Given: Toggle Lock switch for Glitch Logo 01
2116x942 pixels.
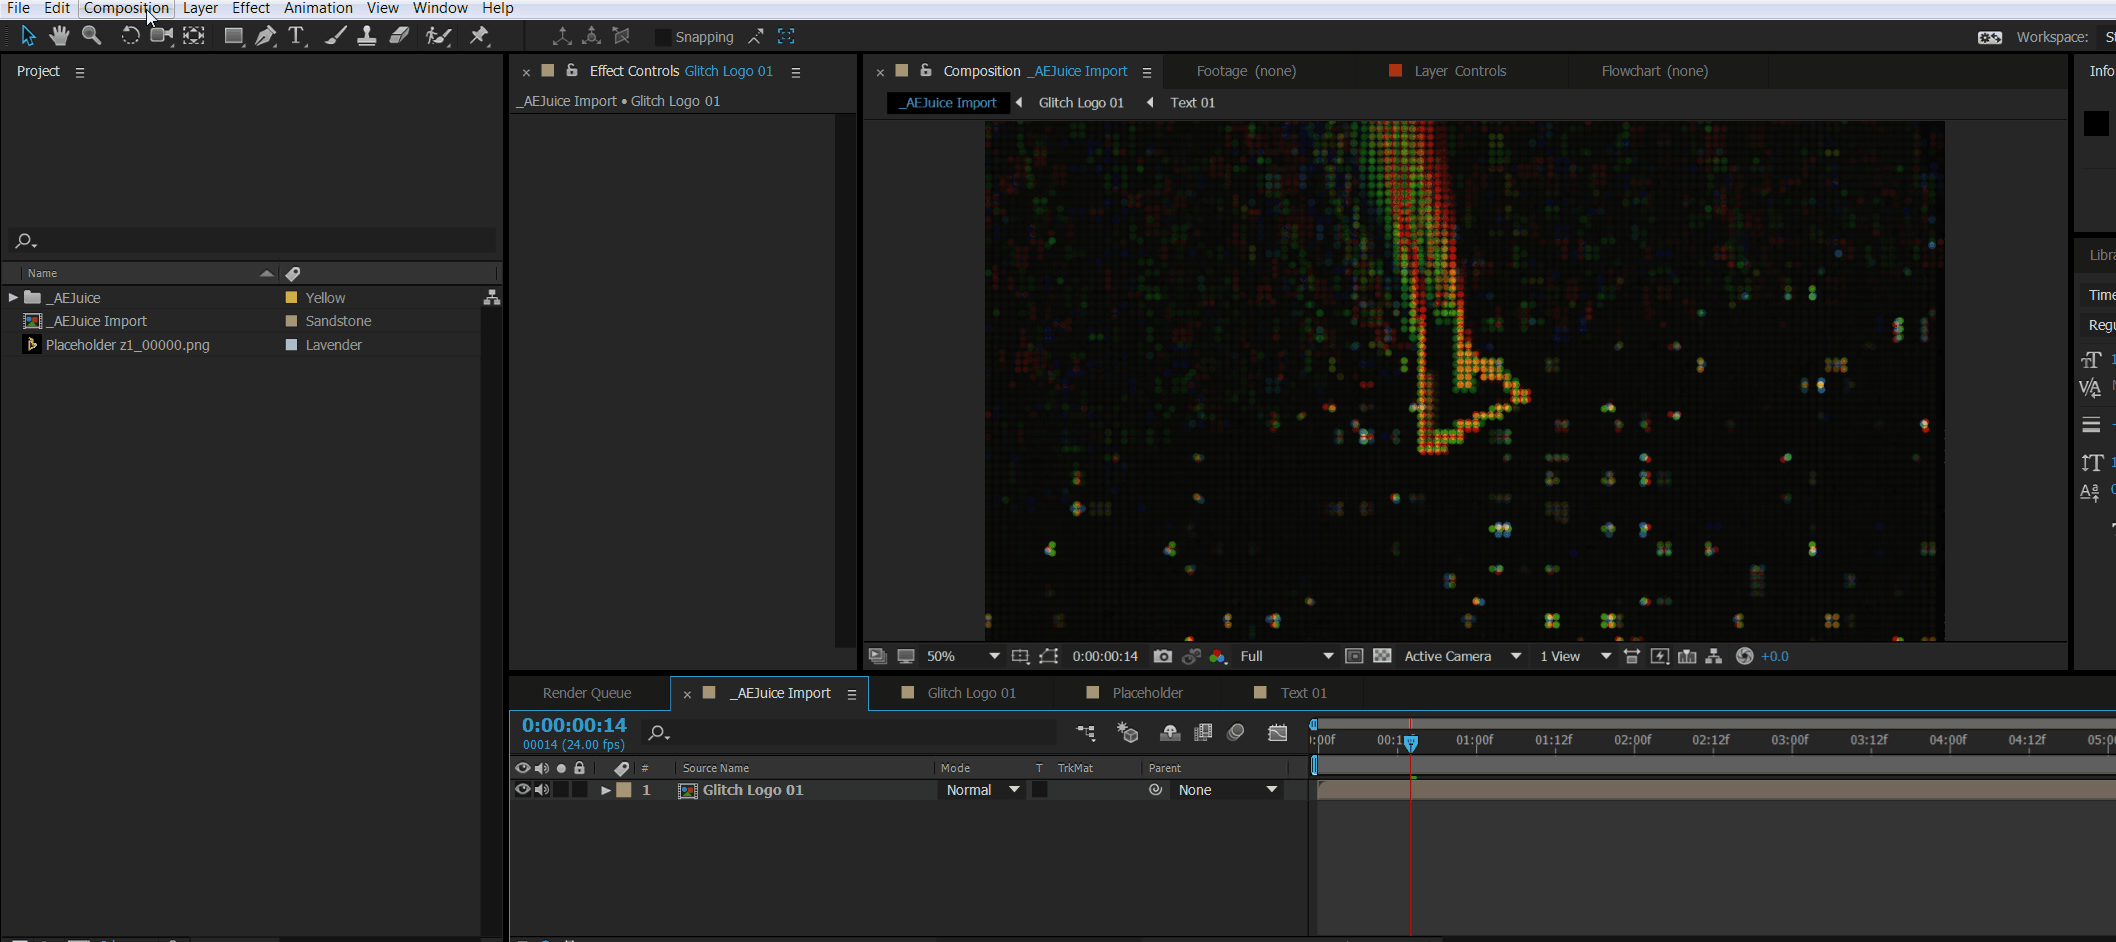Looking at the screenshot, I should pos(580,790).
